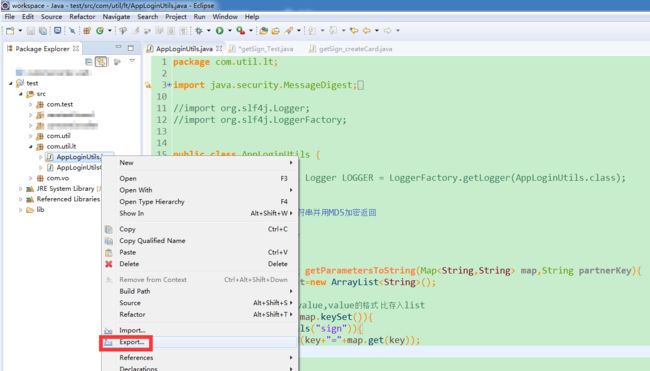Open the Show In submenu

pos(199,213)
